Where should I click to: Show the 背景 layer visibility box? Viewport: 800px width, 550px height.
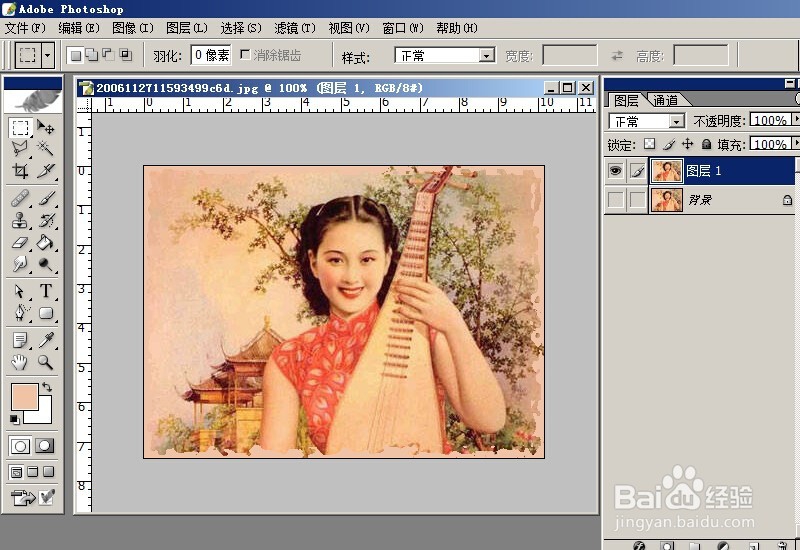click(616, 199)
